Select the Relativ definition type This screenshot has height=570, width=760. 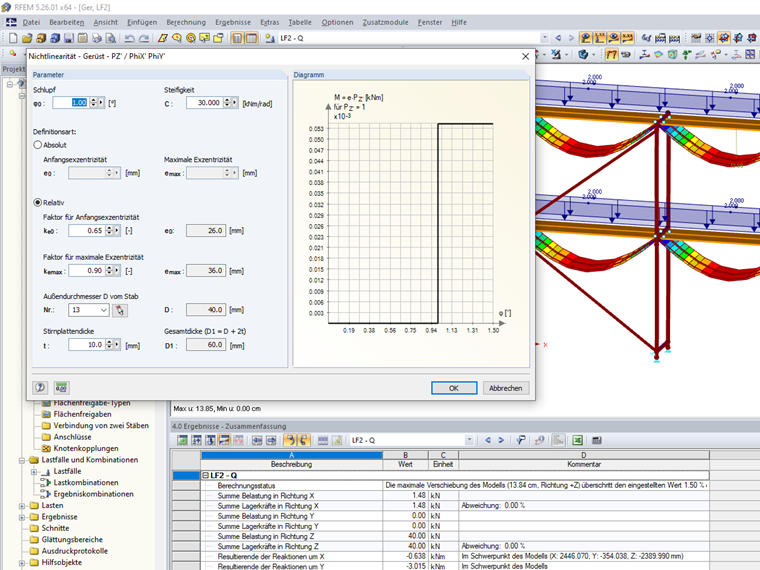click(37, 203)
